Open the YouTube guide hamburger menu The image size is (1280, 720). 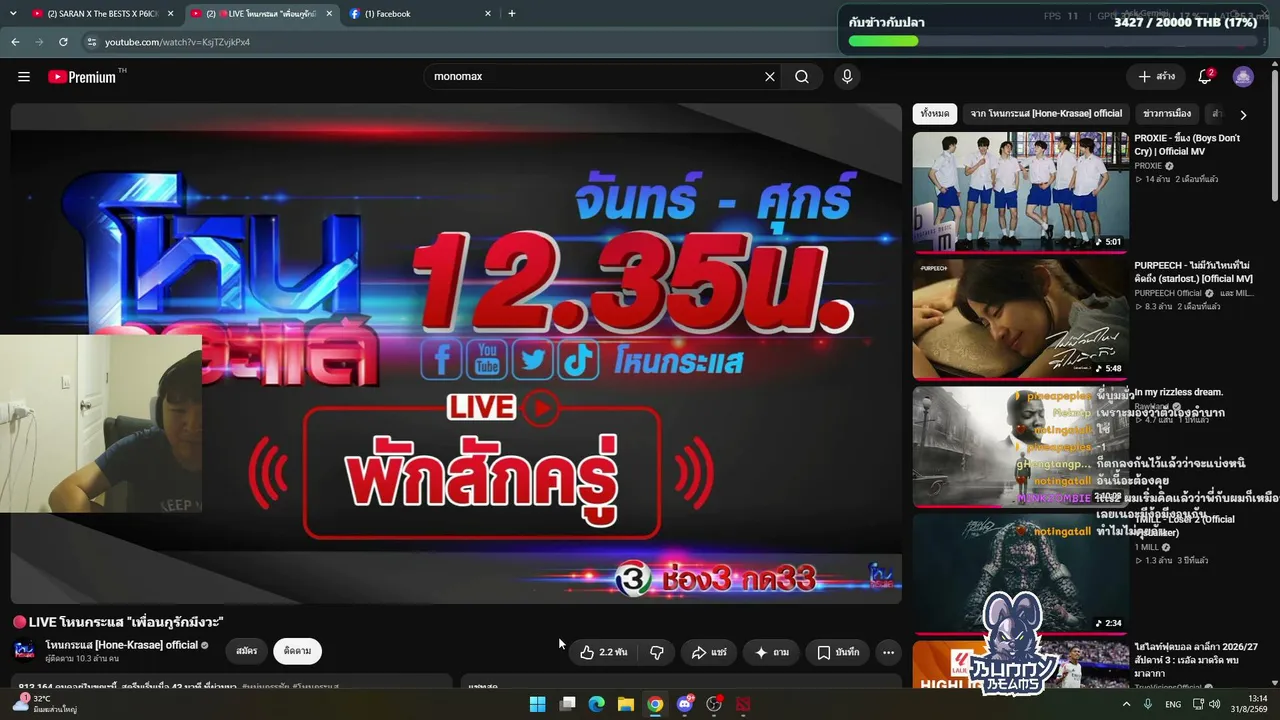[24, 77]
